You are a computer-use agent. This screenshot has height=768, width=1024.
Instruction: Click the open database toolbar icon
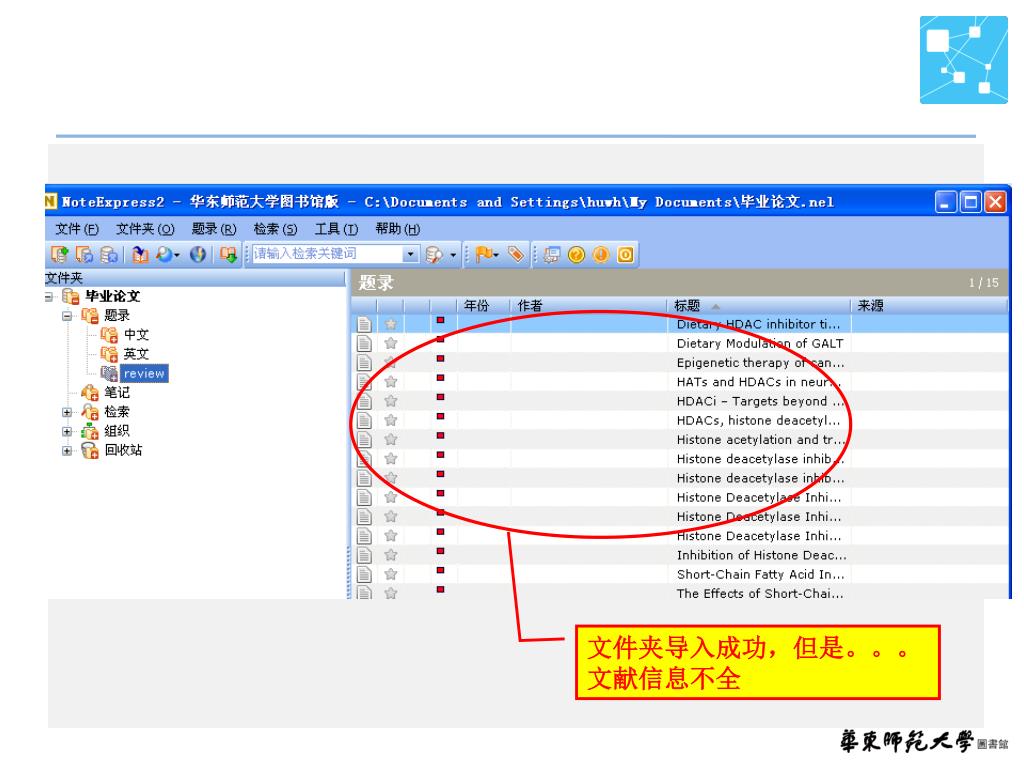click(84, 254)
